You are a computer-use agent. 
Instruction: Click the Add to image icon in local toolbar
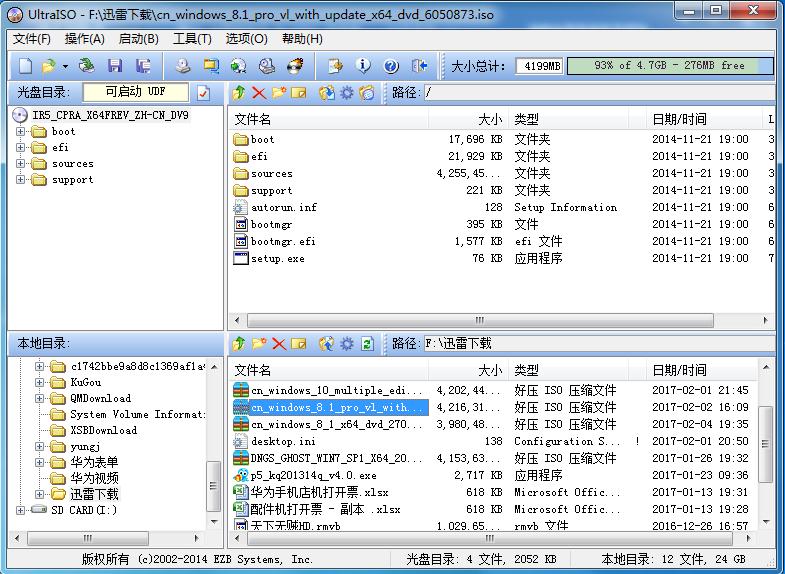pyautogui.click(x=327, y=343)
